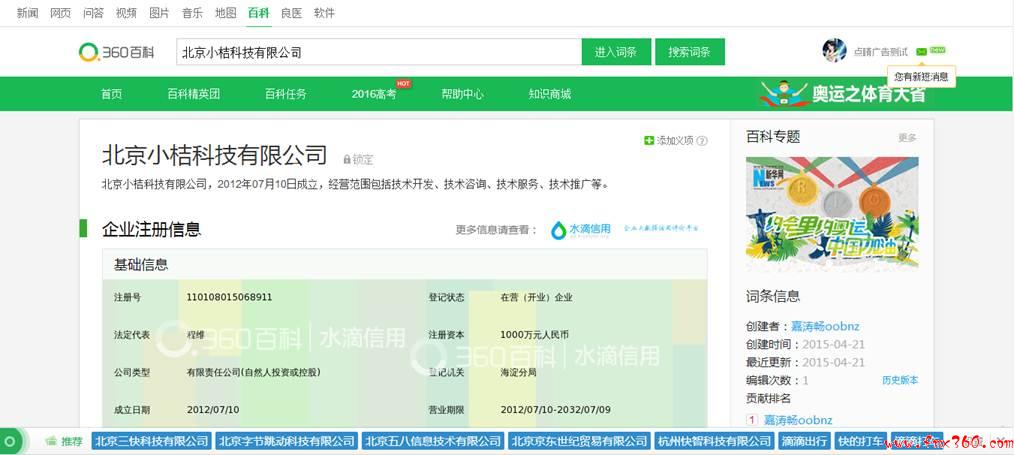The height and width of the screenshot is (455, 1014).
Task: Switch to the 音乐 tab
Action: coord(192,13)
